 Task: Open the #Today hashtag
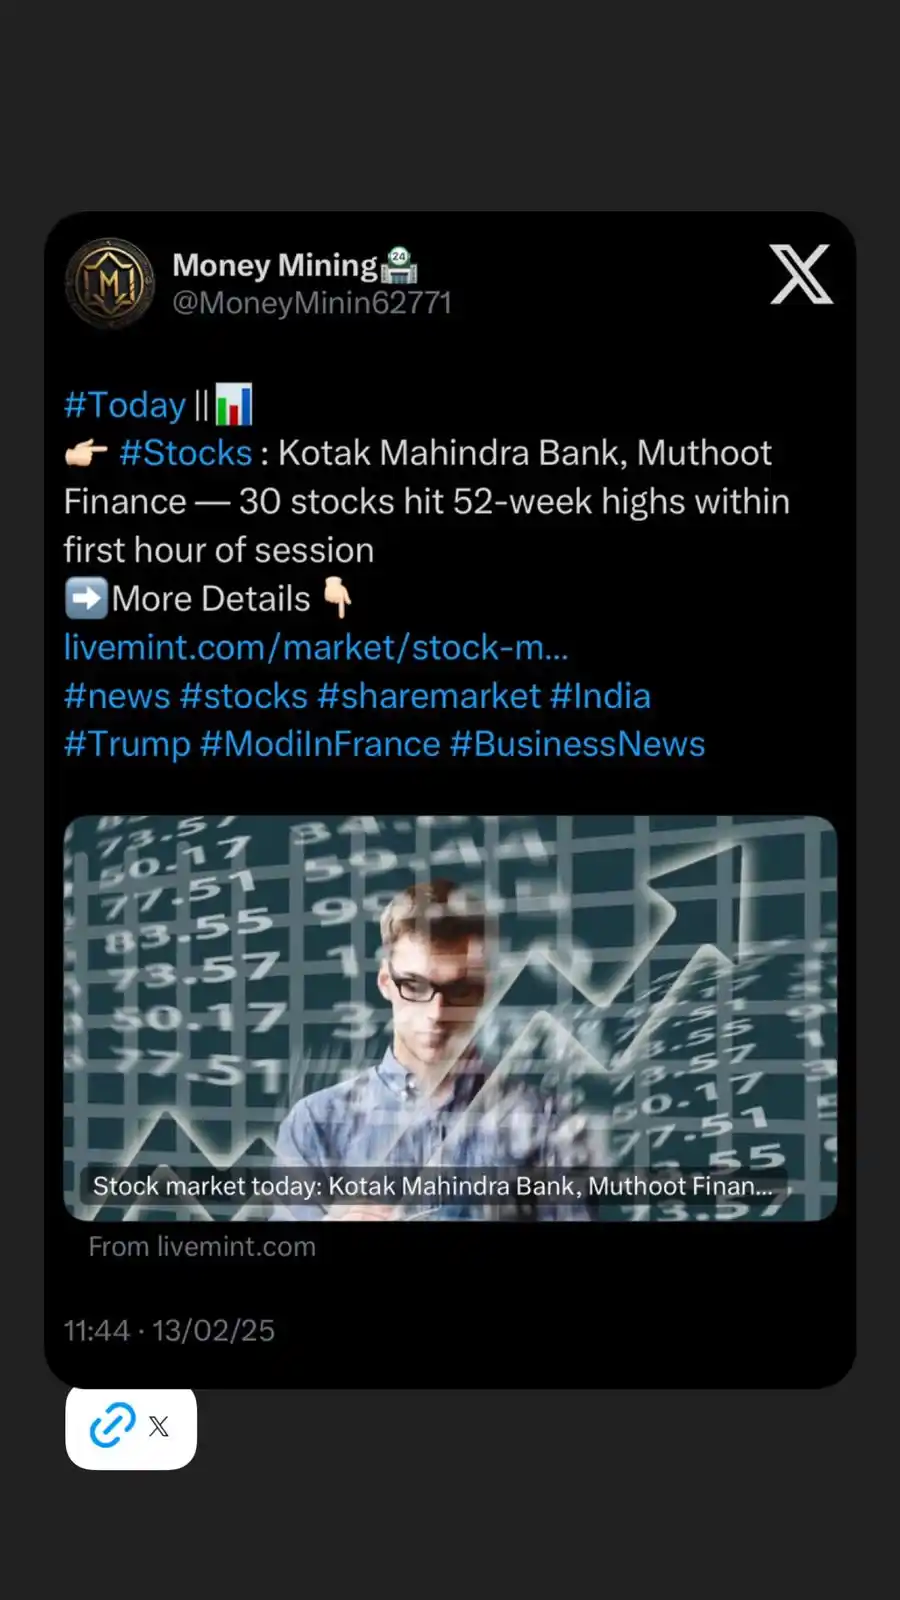click(x=123, y=404)
